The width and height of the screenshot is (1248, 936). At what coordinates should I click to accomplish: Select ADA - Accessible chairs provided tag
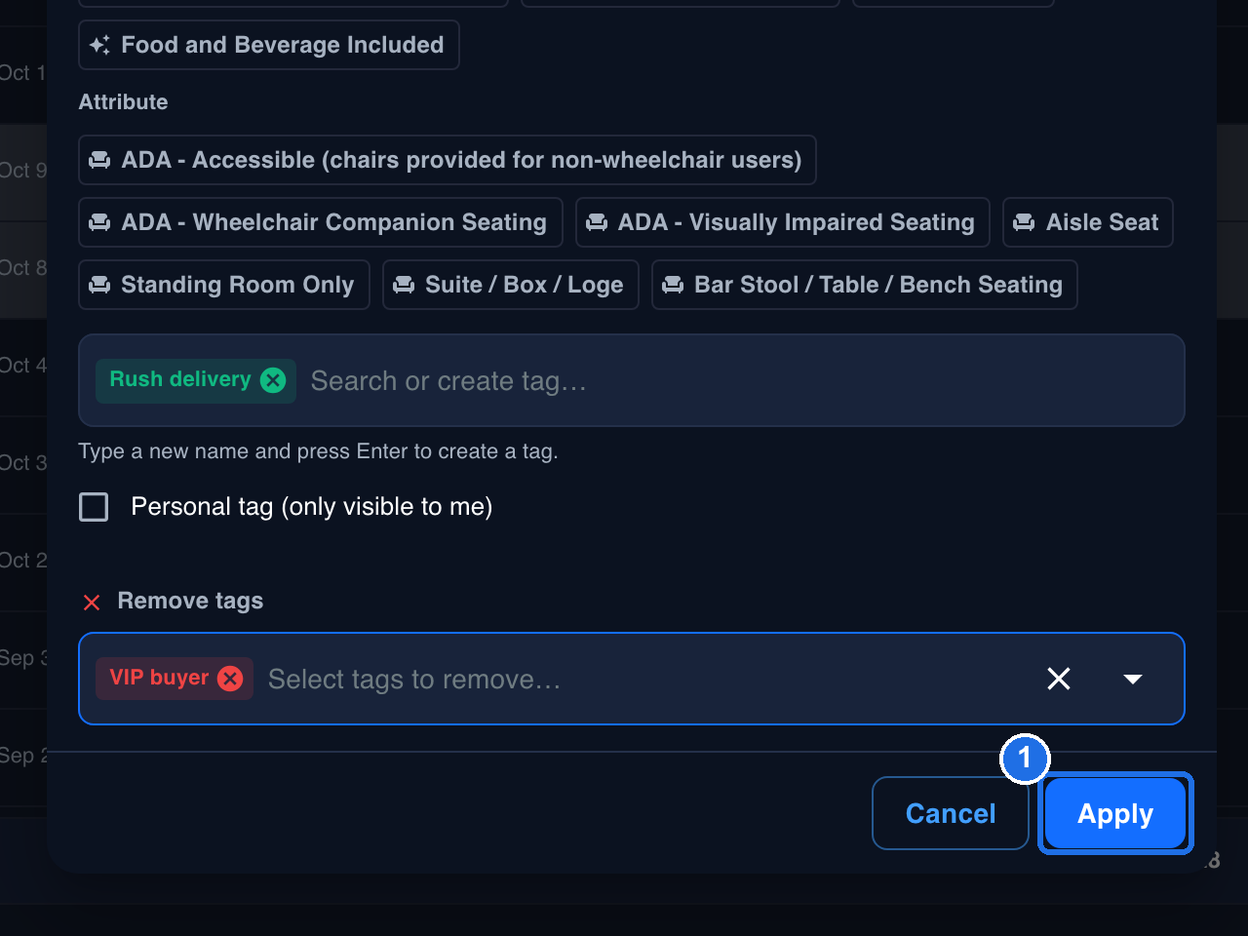pyautogui.click(x=447, y=160)
